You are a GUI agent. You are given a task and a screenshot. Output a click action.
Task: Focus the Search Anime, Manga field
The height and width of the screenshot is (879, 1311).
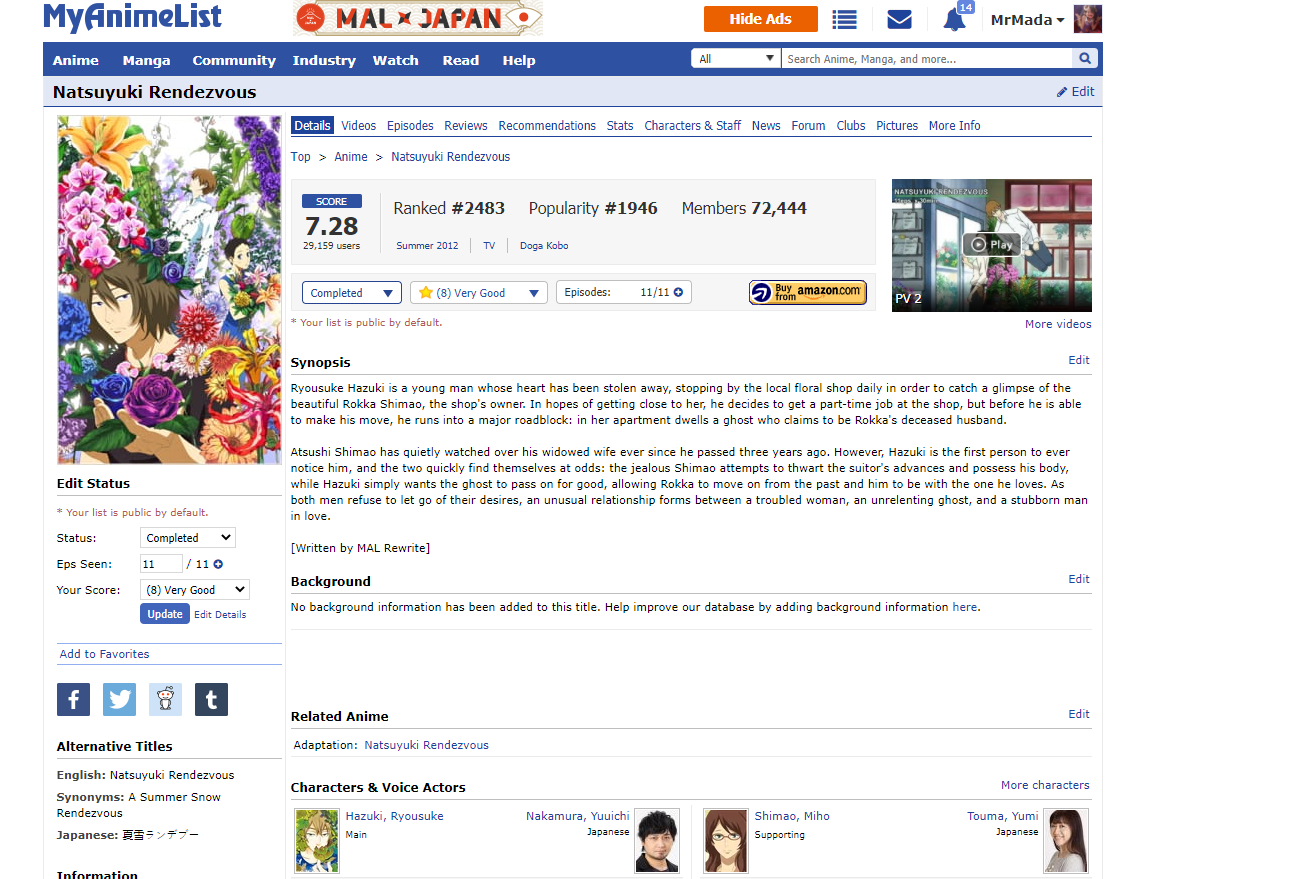pos(927,59)
